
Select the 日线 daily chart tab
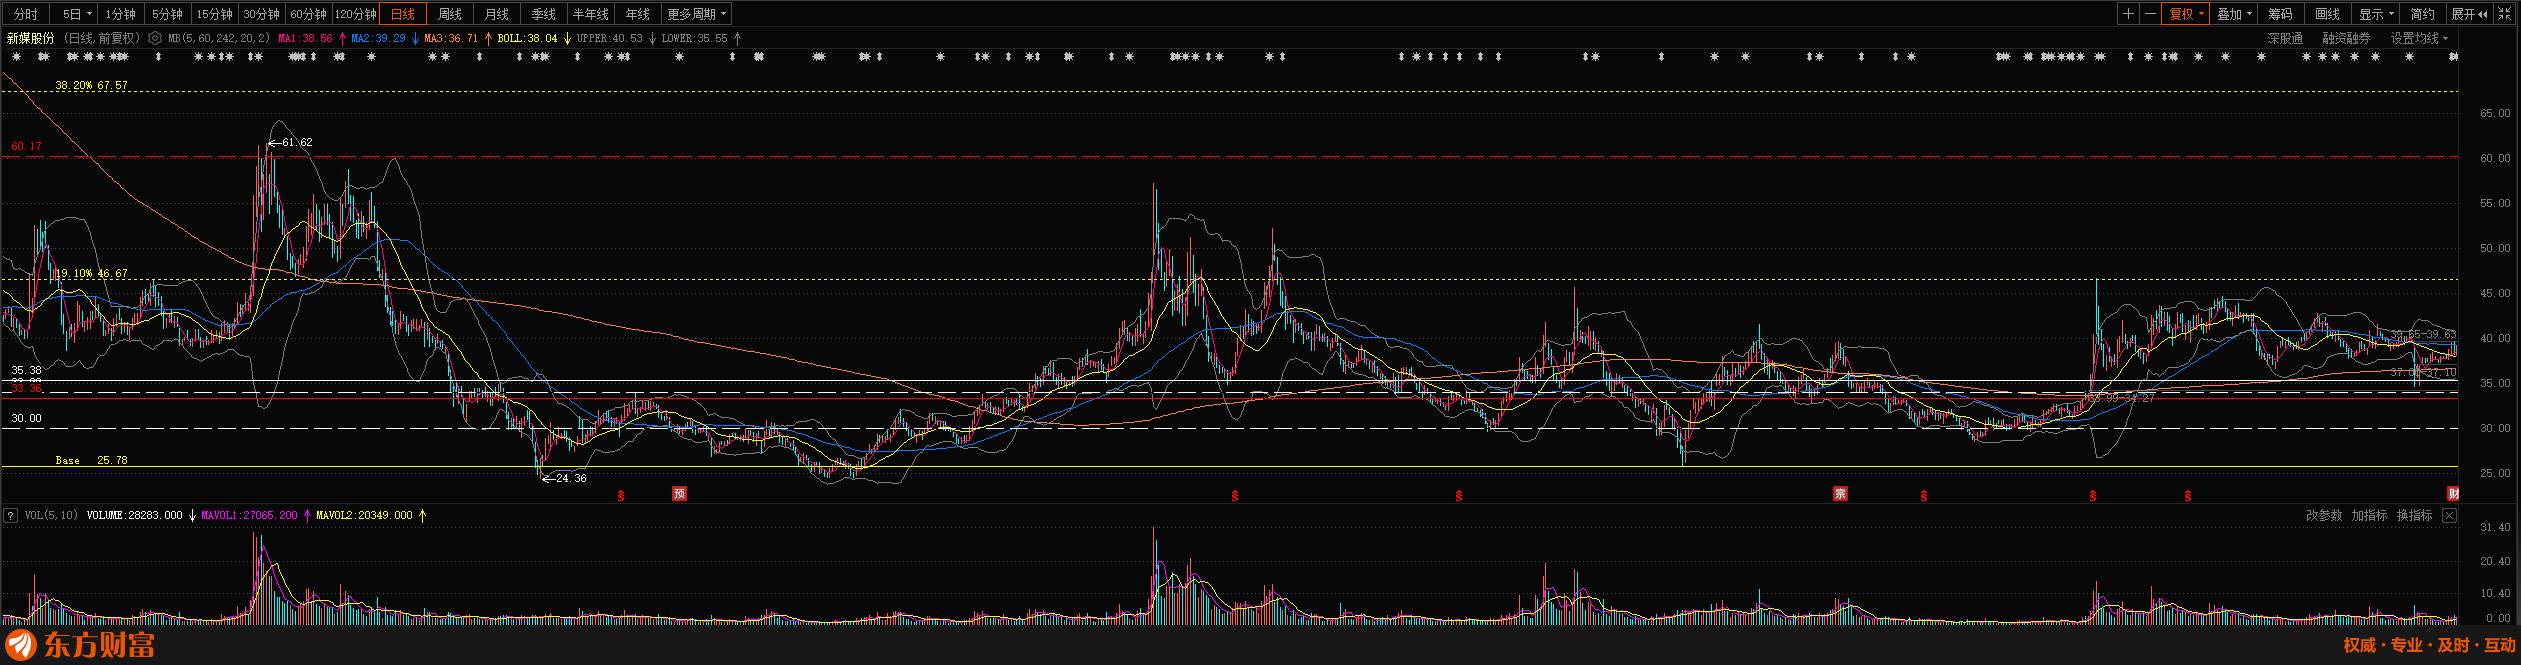click(x=403, y=14)
